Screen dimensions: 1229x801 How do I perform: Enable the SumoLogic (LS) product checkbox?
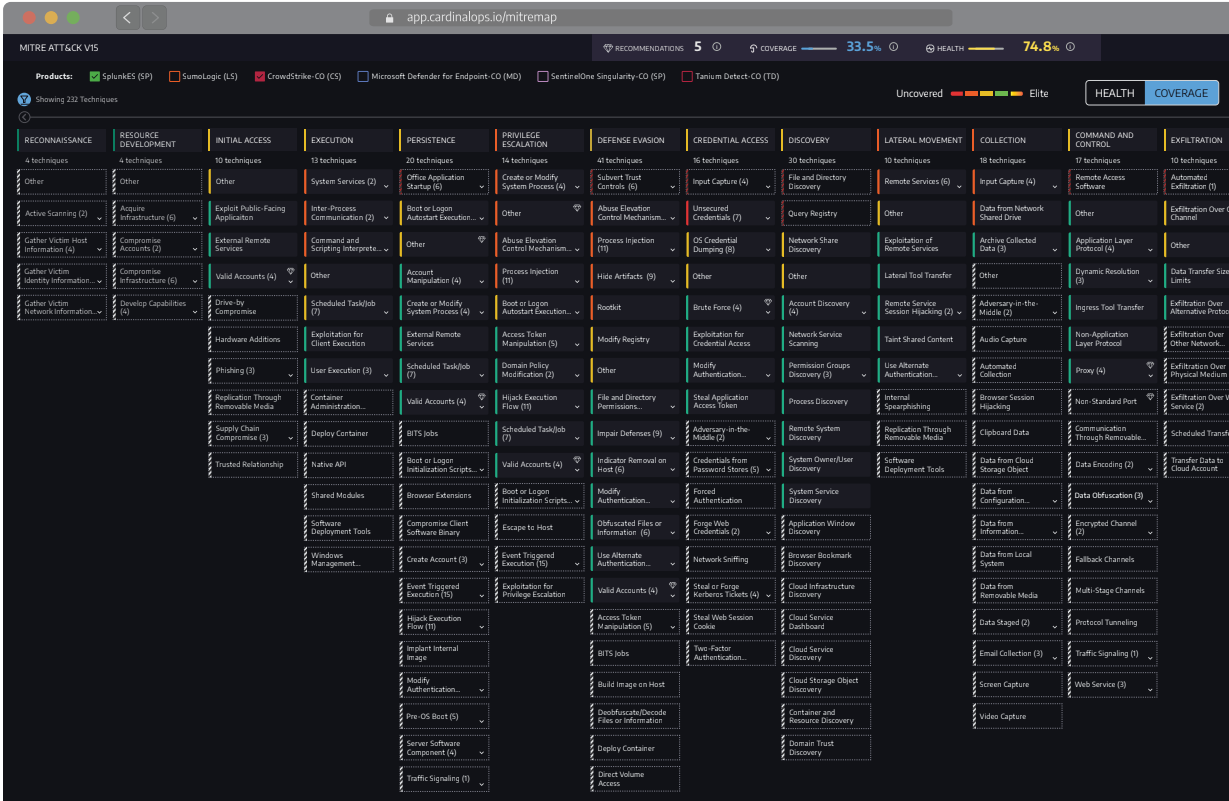click(175, 76)
